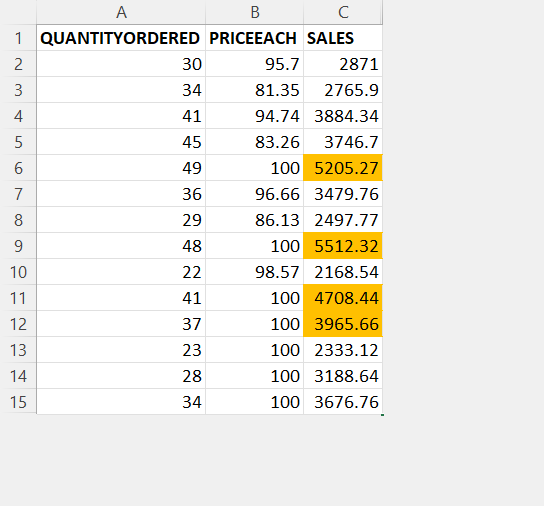Select row 10 header

point(18,272)
